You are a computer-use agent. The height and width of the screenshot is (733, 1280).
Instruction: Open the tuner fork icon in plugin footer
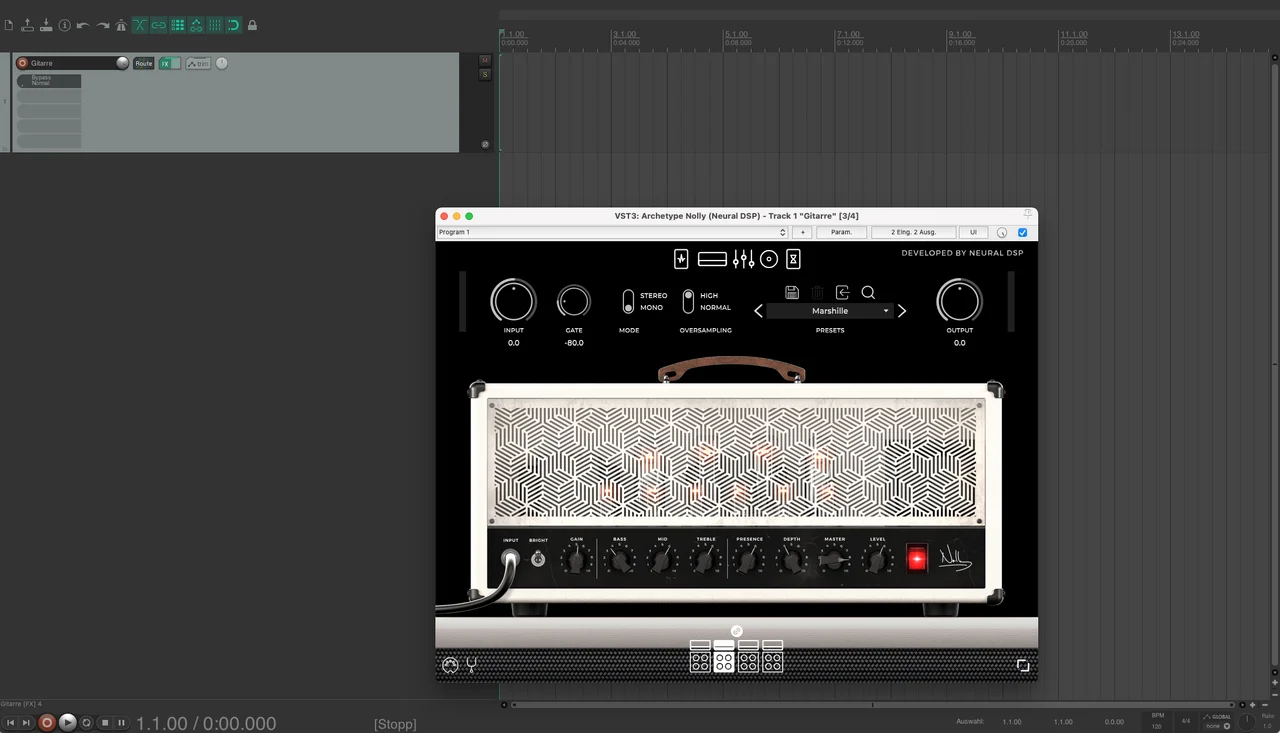471,665
